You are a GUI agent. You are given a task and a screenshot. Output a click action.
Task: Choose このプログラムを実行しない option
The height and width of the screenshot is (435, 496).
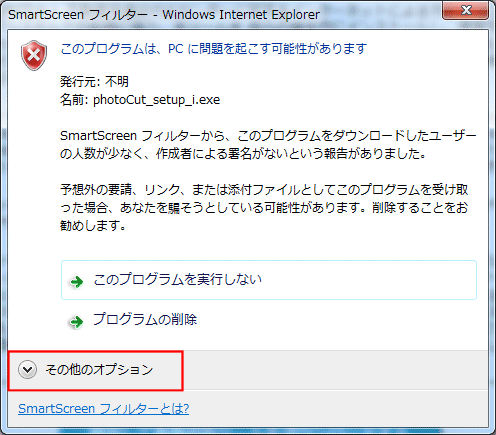click(269, 280)
